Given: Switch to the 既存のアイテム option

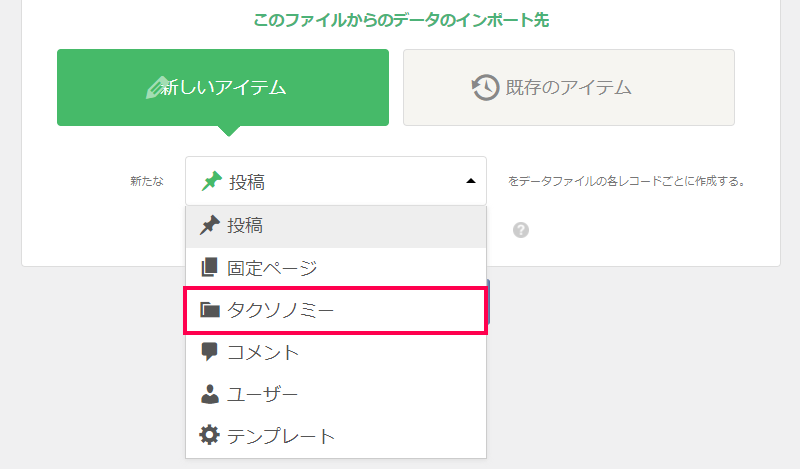Looking at the screenshot, I should pos(569,87).
